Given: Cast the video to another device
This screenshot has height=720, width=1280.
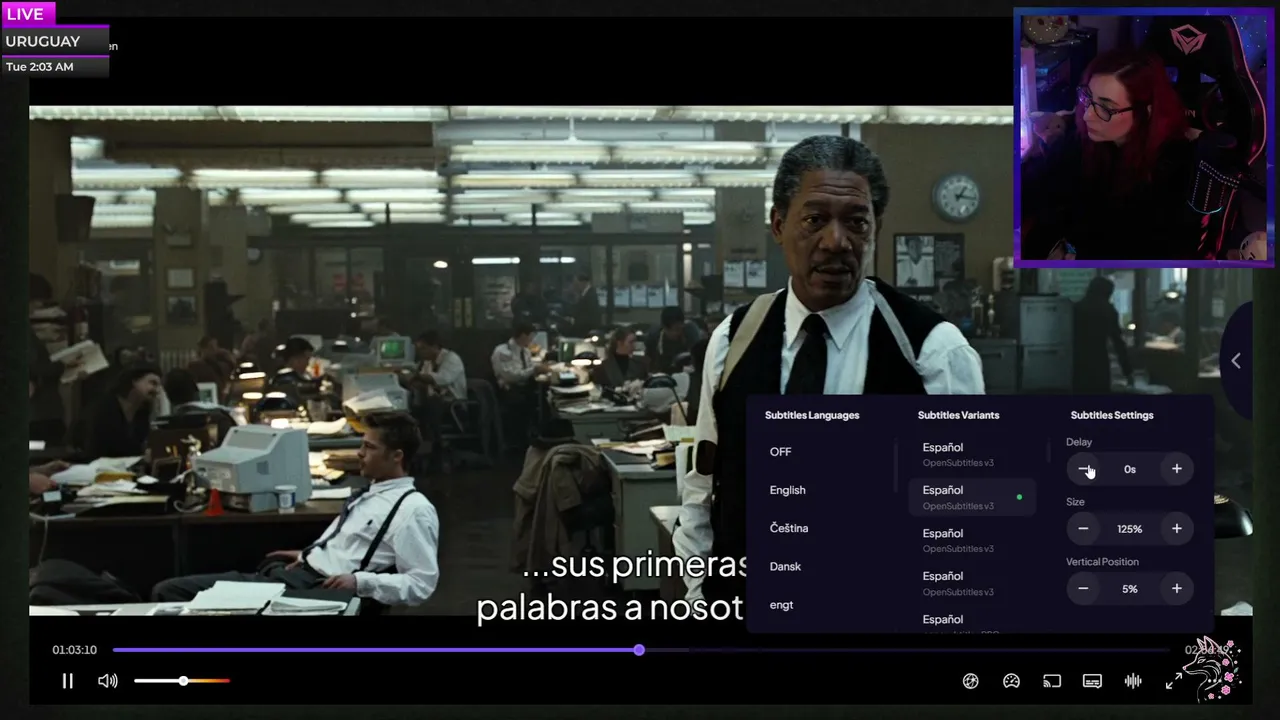Looking at the screenshot, I should 1052,681.
